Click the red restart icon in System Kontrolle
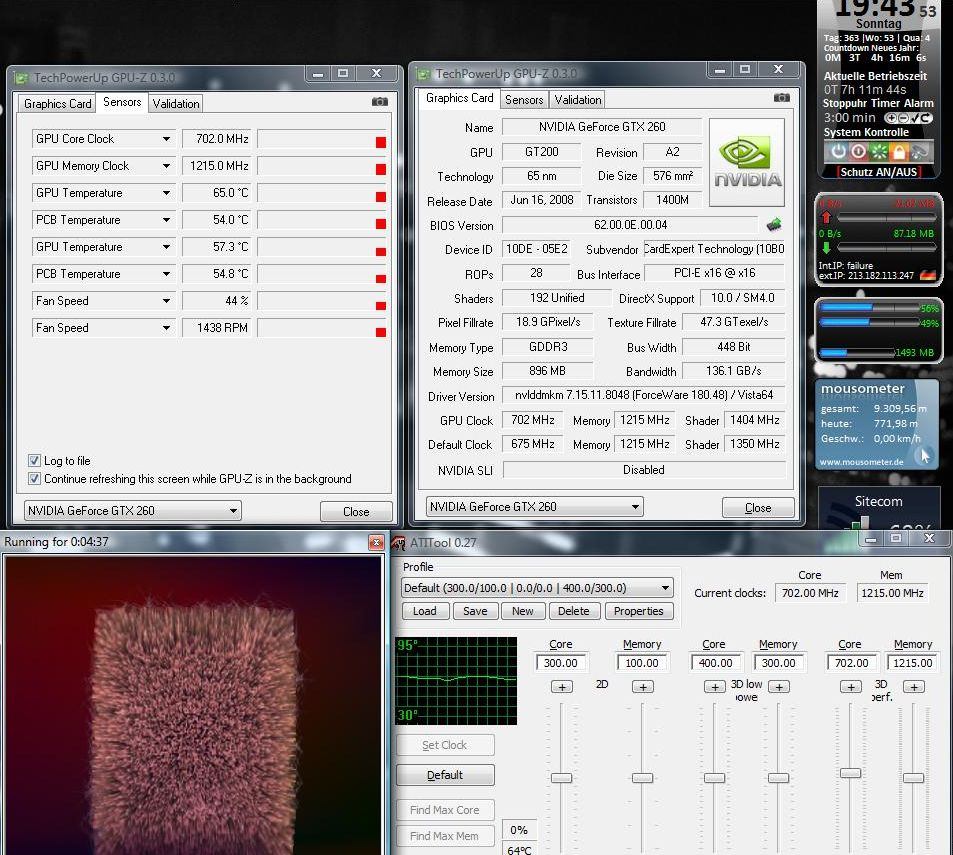Image resolution: width=953 pixels, height=855 pixels. click(858, 151)
